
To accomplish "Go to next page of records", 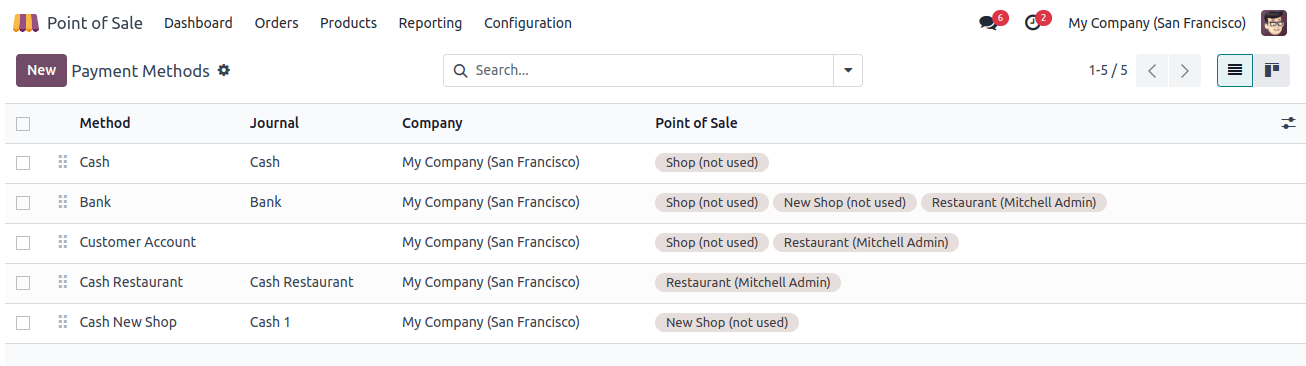I will pos(1185,71).
